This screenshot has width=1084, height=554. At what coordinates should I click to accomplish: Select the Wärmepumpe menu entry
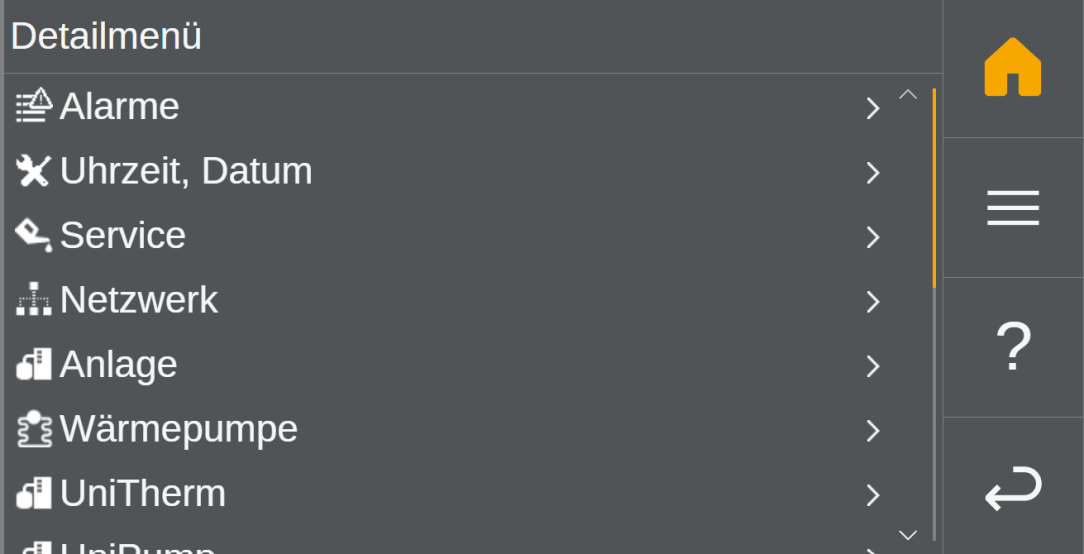pos(179,429)
